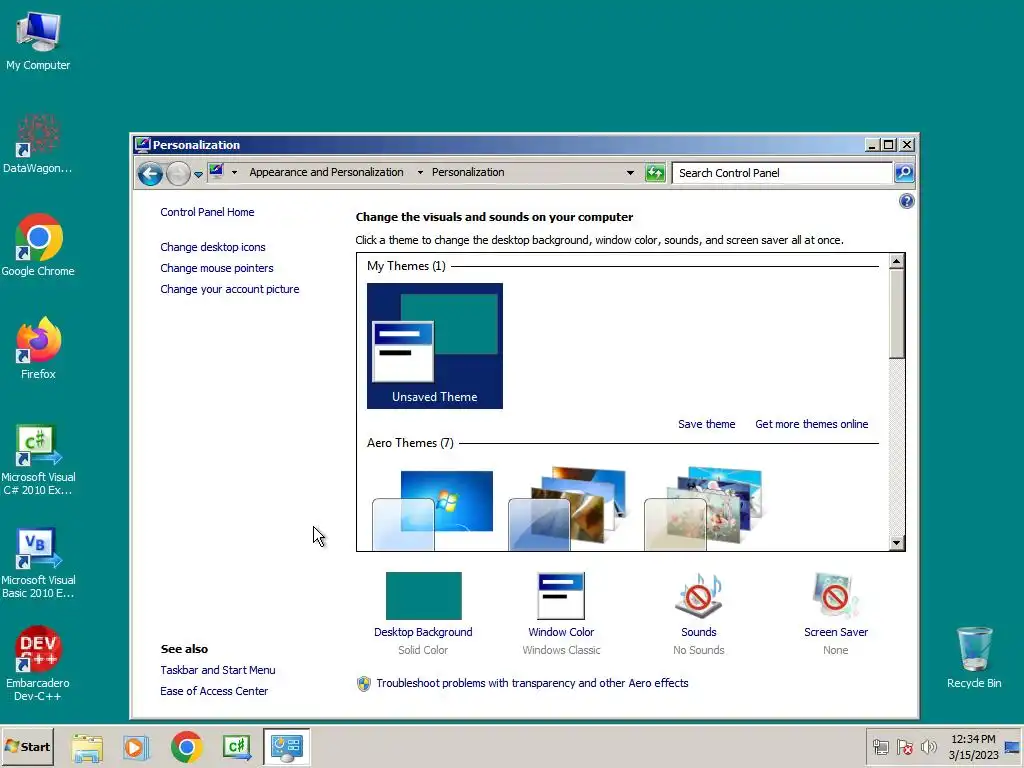Open the DataWagon desktop shortcut
Screen dimensions: 1024x768
pos(38,144)
